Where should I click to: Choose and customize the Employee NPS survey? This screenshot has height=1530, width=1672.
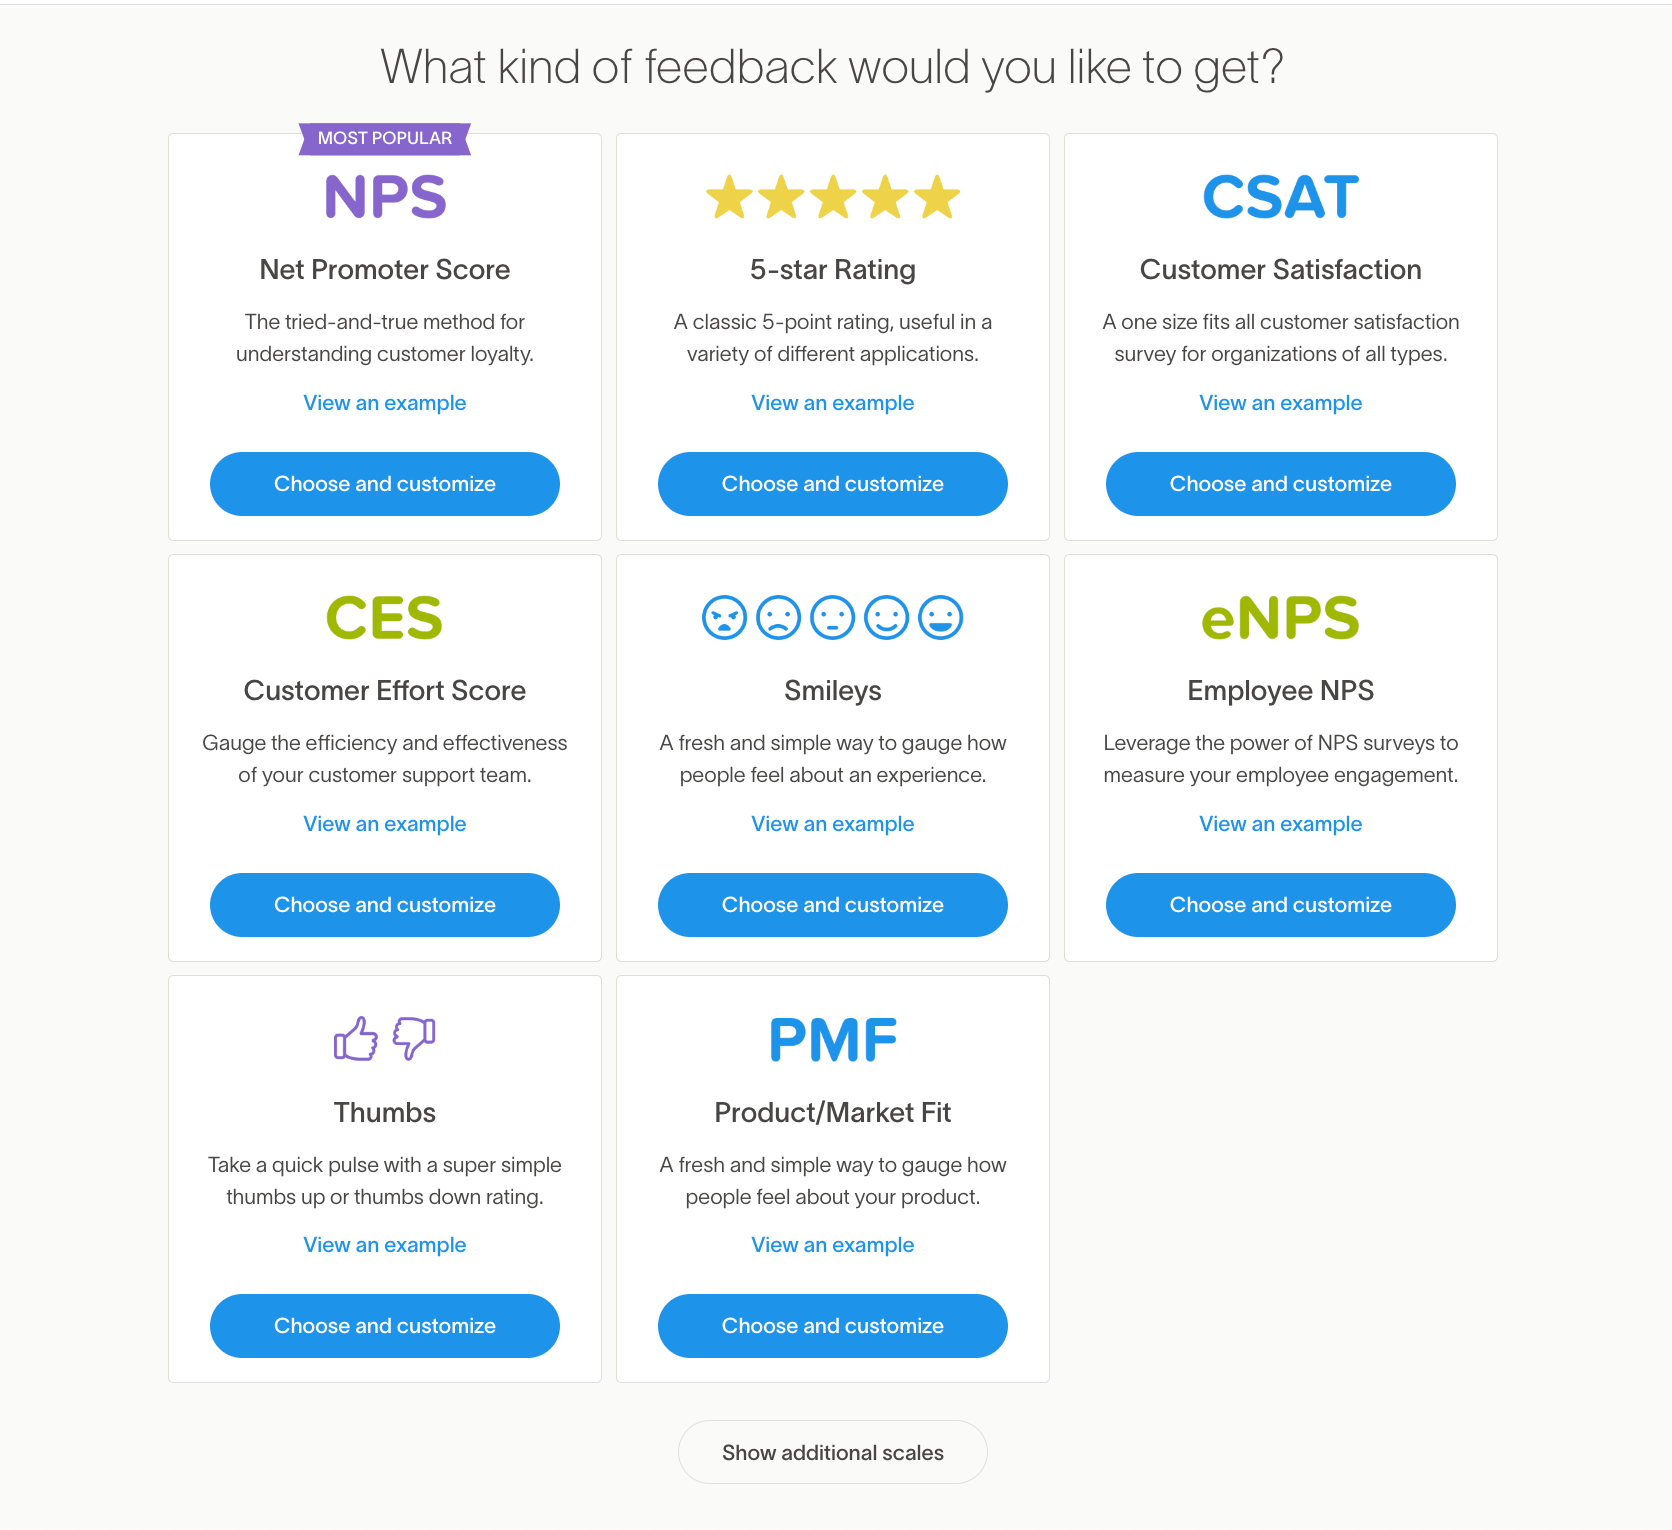click(1280, 905)
